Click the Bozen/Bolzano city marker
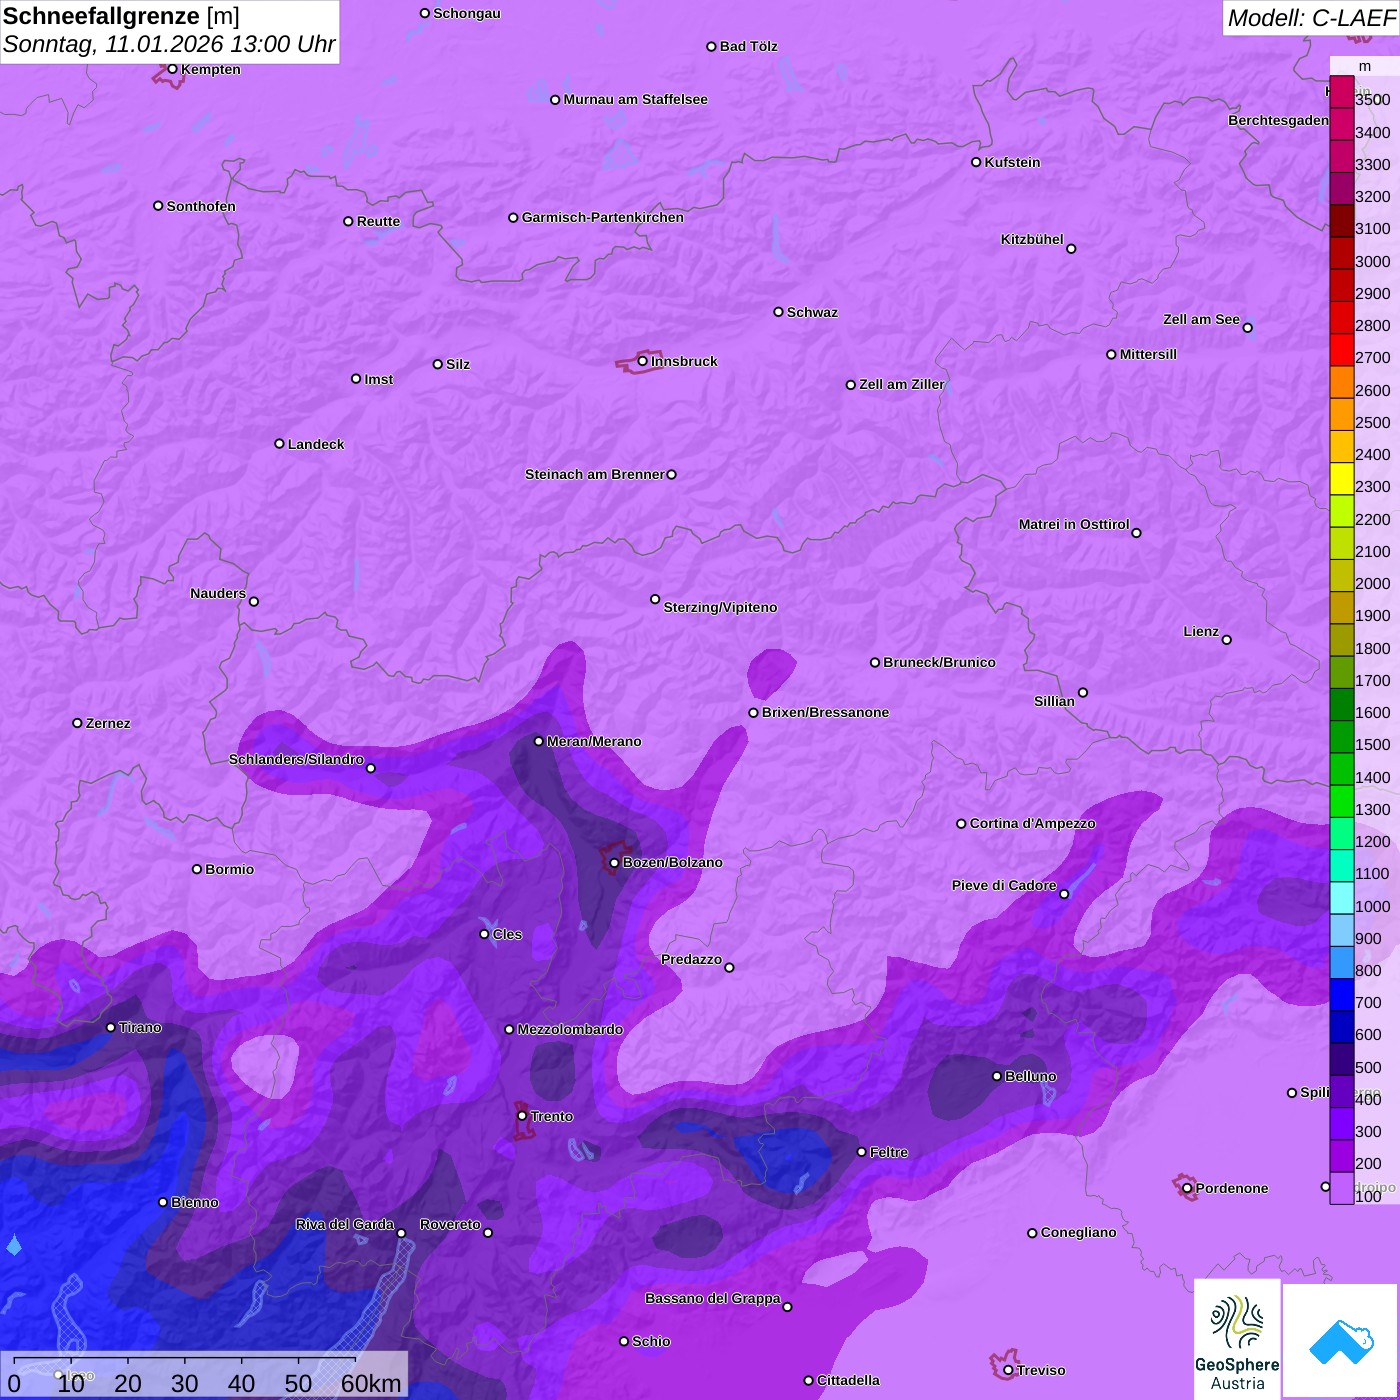The width and height of the screenshot is (1400, 1400). point(615,862)
